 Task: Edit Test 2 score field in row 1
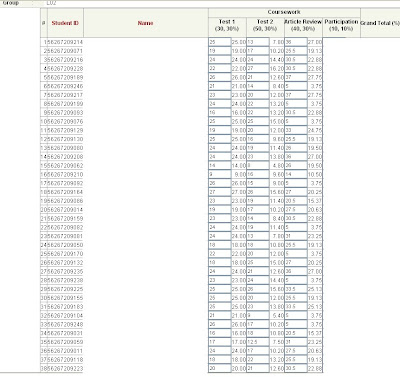(258, 42)
